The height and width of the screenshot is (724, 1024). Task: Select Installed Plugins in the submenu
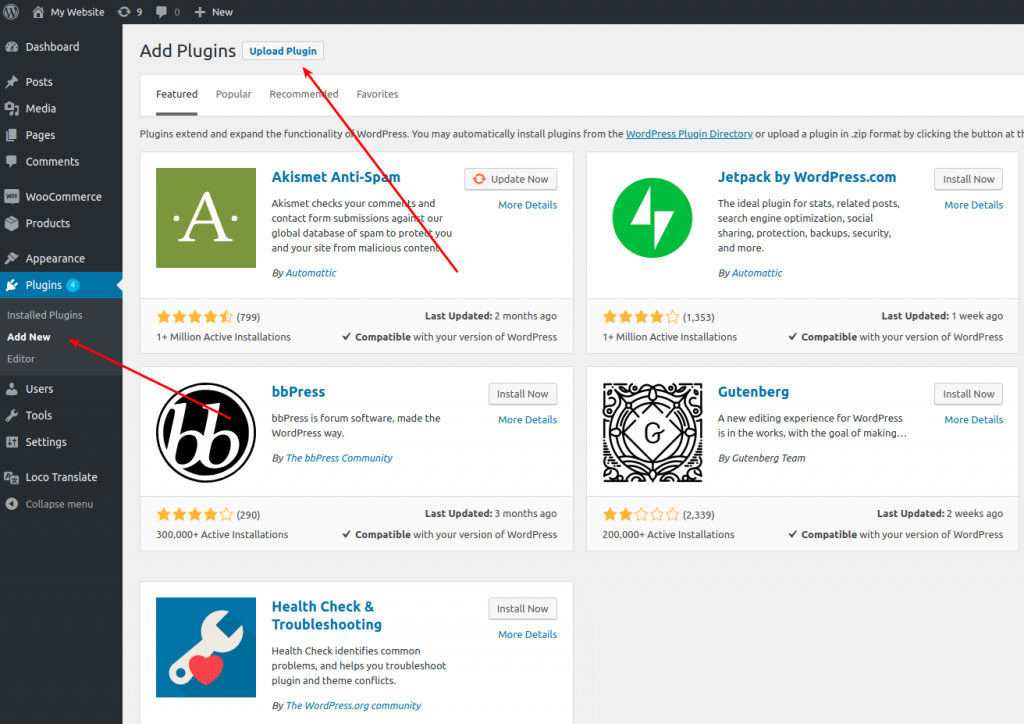45,314
